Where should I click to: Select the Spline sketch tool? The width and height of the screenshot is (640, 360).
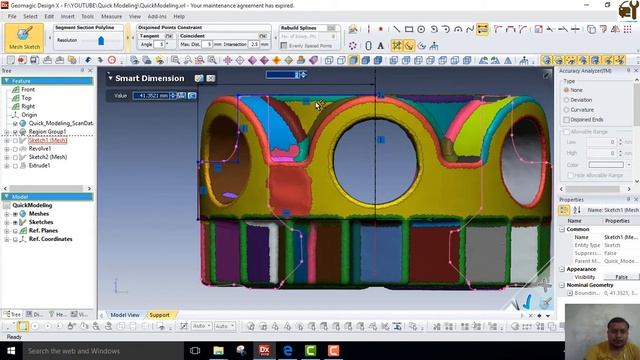point(470,29)
